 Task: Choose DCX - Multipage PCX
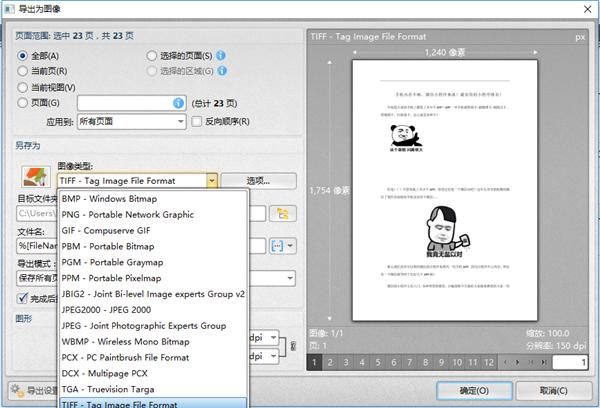pyautogui.click(x=153, y=373)
